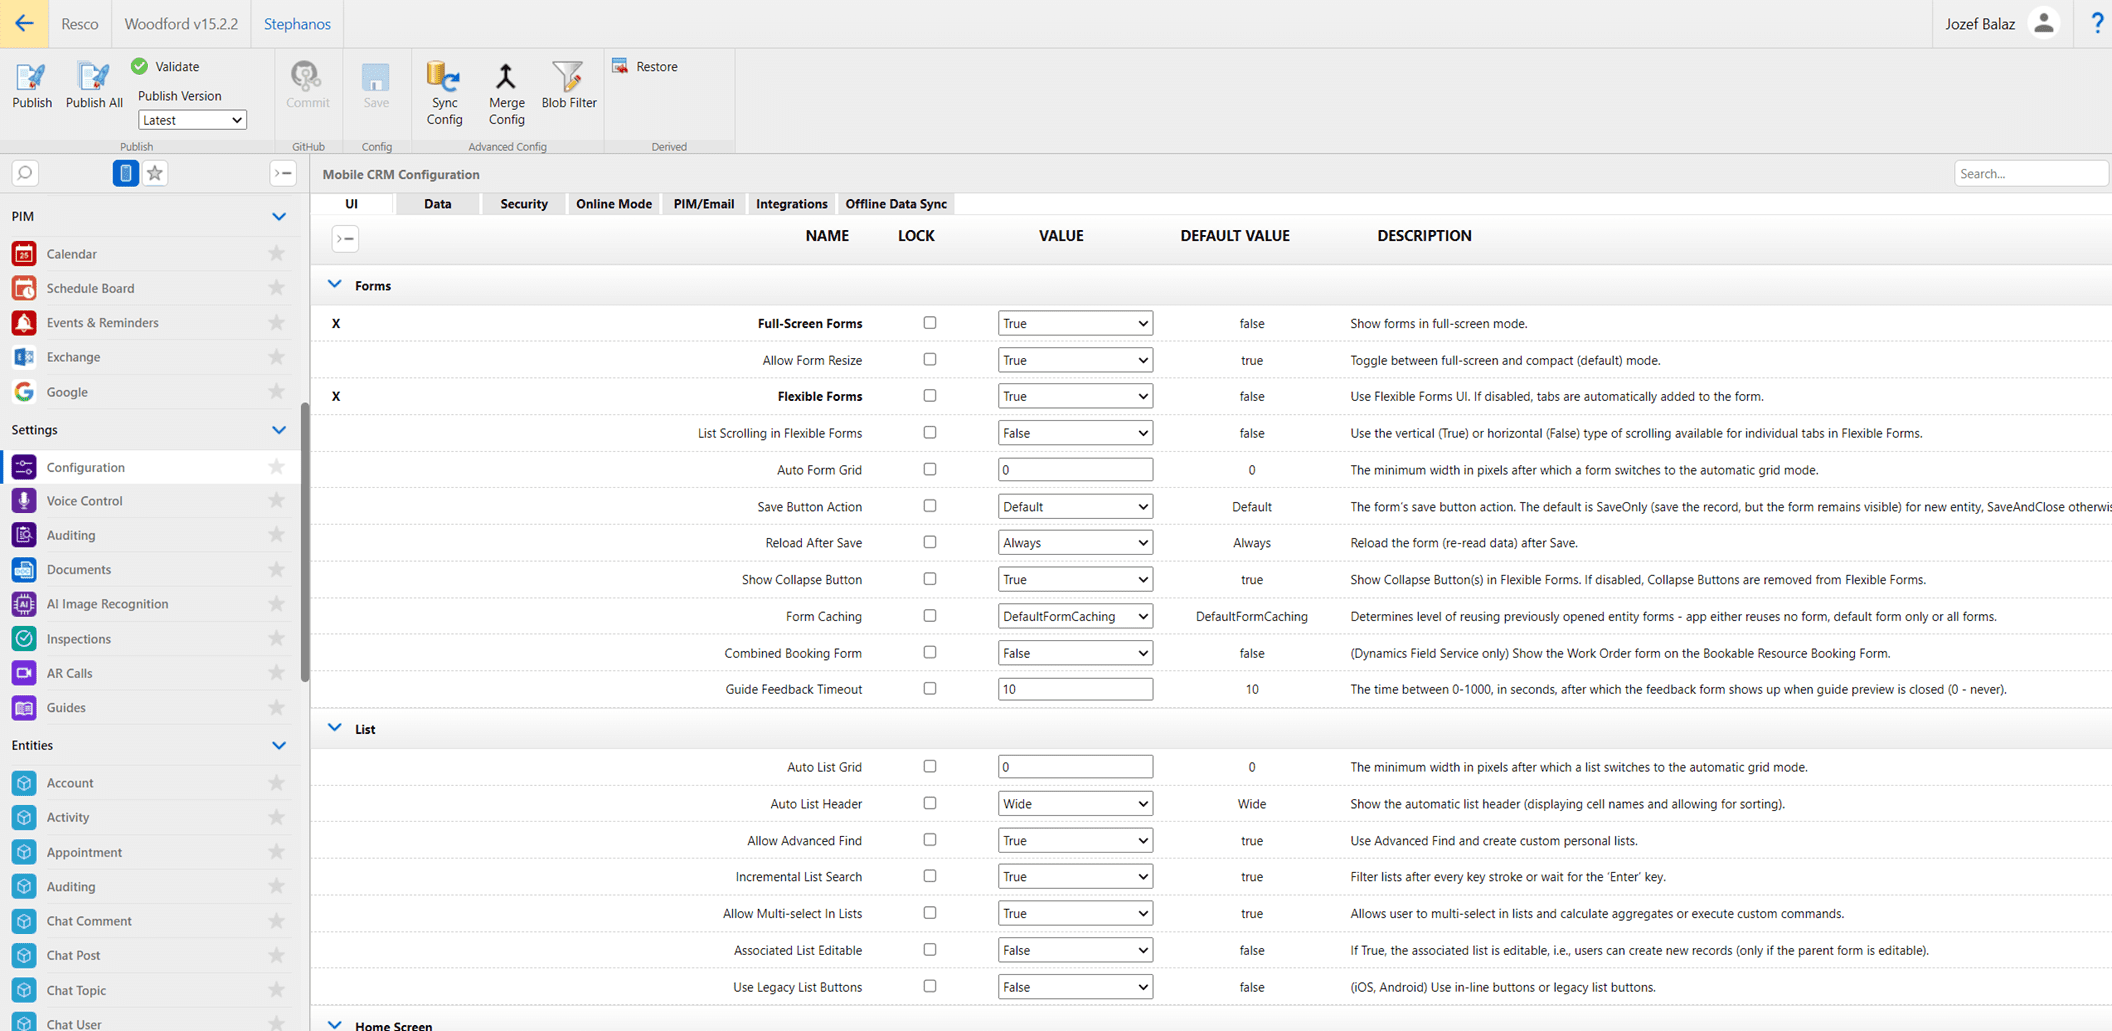Click the help question mark icon

pos(2097,23)
